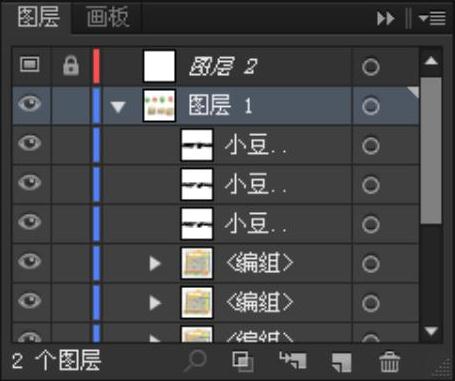
Task: Click the delete selection trash icon
Action: click(389, 362)
